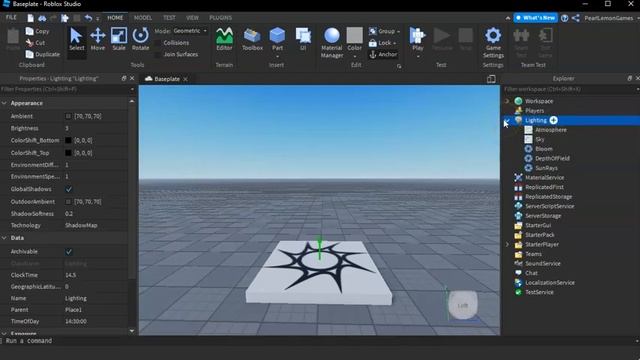Image resolution: width=640 pixels, height=360 pixels.
Task: Click the Ambient color swatch
Action: pos(68,116)
